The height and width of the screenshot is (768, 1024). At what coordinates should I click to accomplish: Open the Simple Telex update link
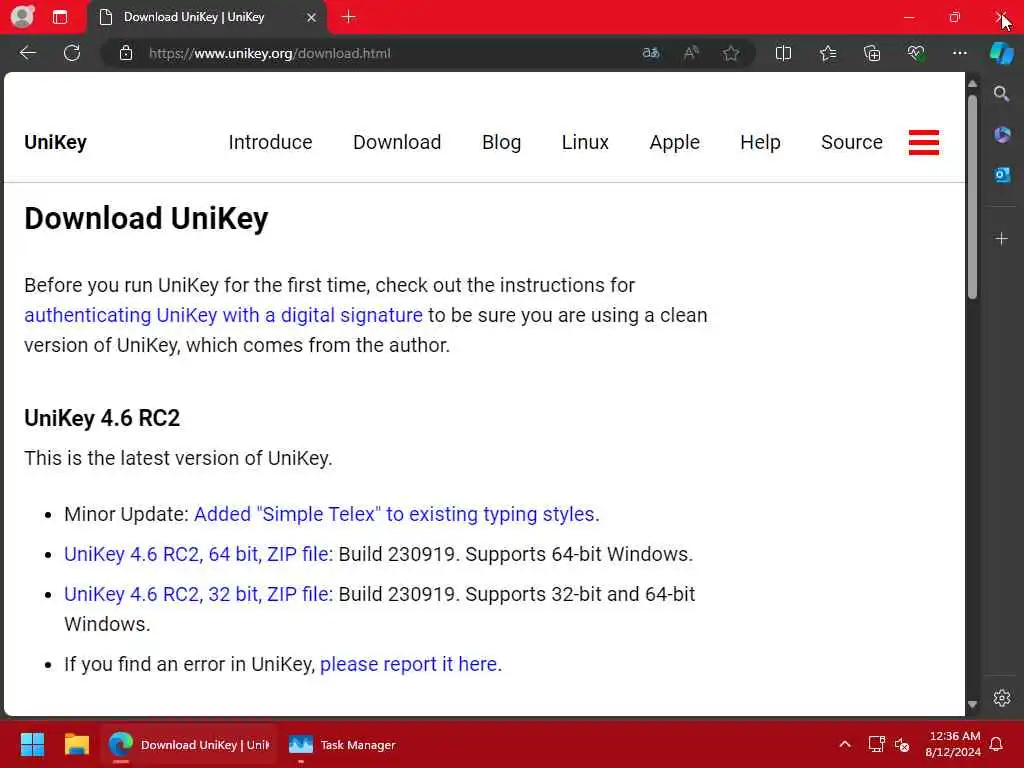[396, 515]
